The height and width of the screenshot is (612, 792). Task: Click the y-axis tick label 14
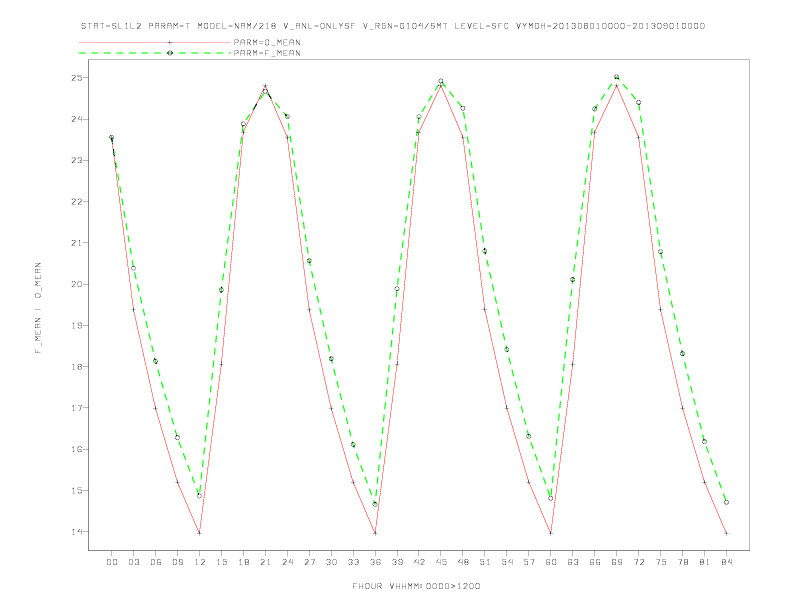point(77,532)
